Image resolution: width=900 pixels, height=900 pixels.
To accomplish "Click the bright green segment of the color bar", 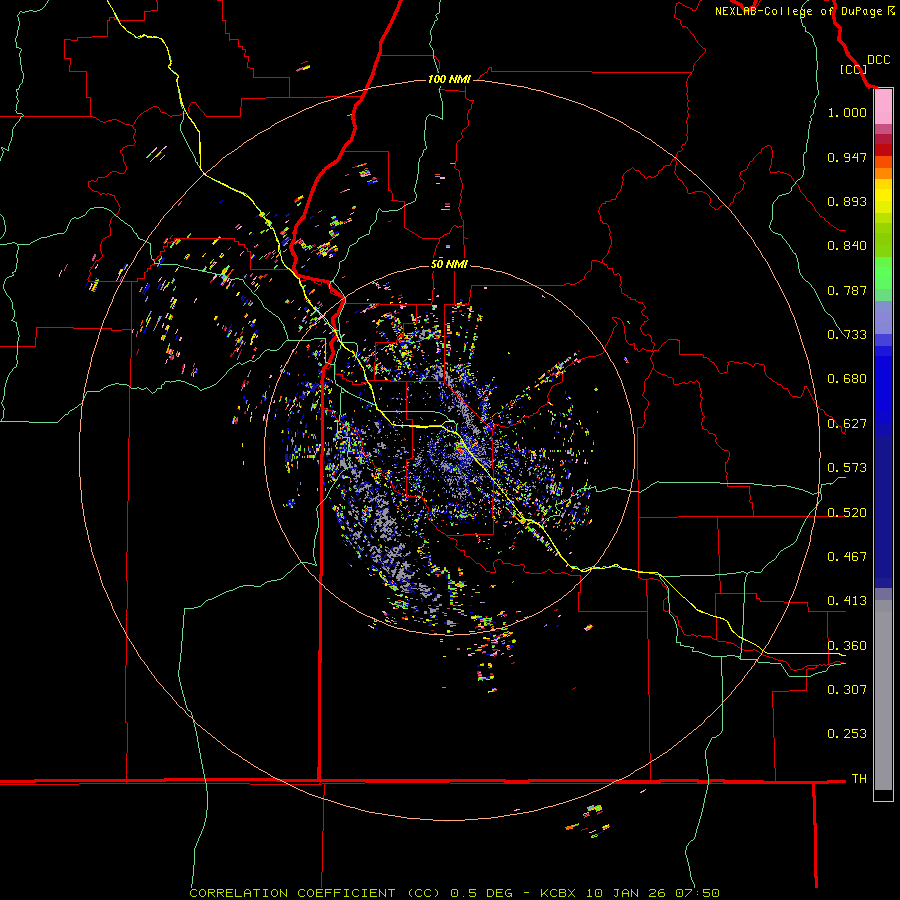I will tap(883, 273).
